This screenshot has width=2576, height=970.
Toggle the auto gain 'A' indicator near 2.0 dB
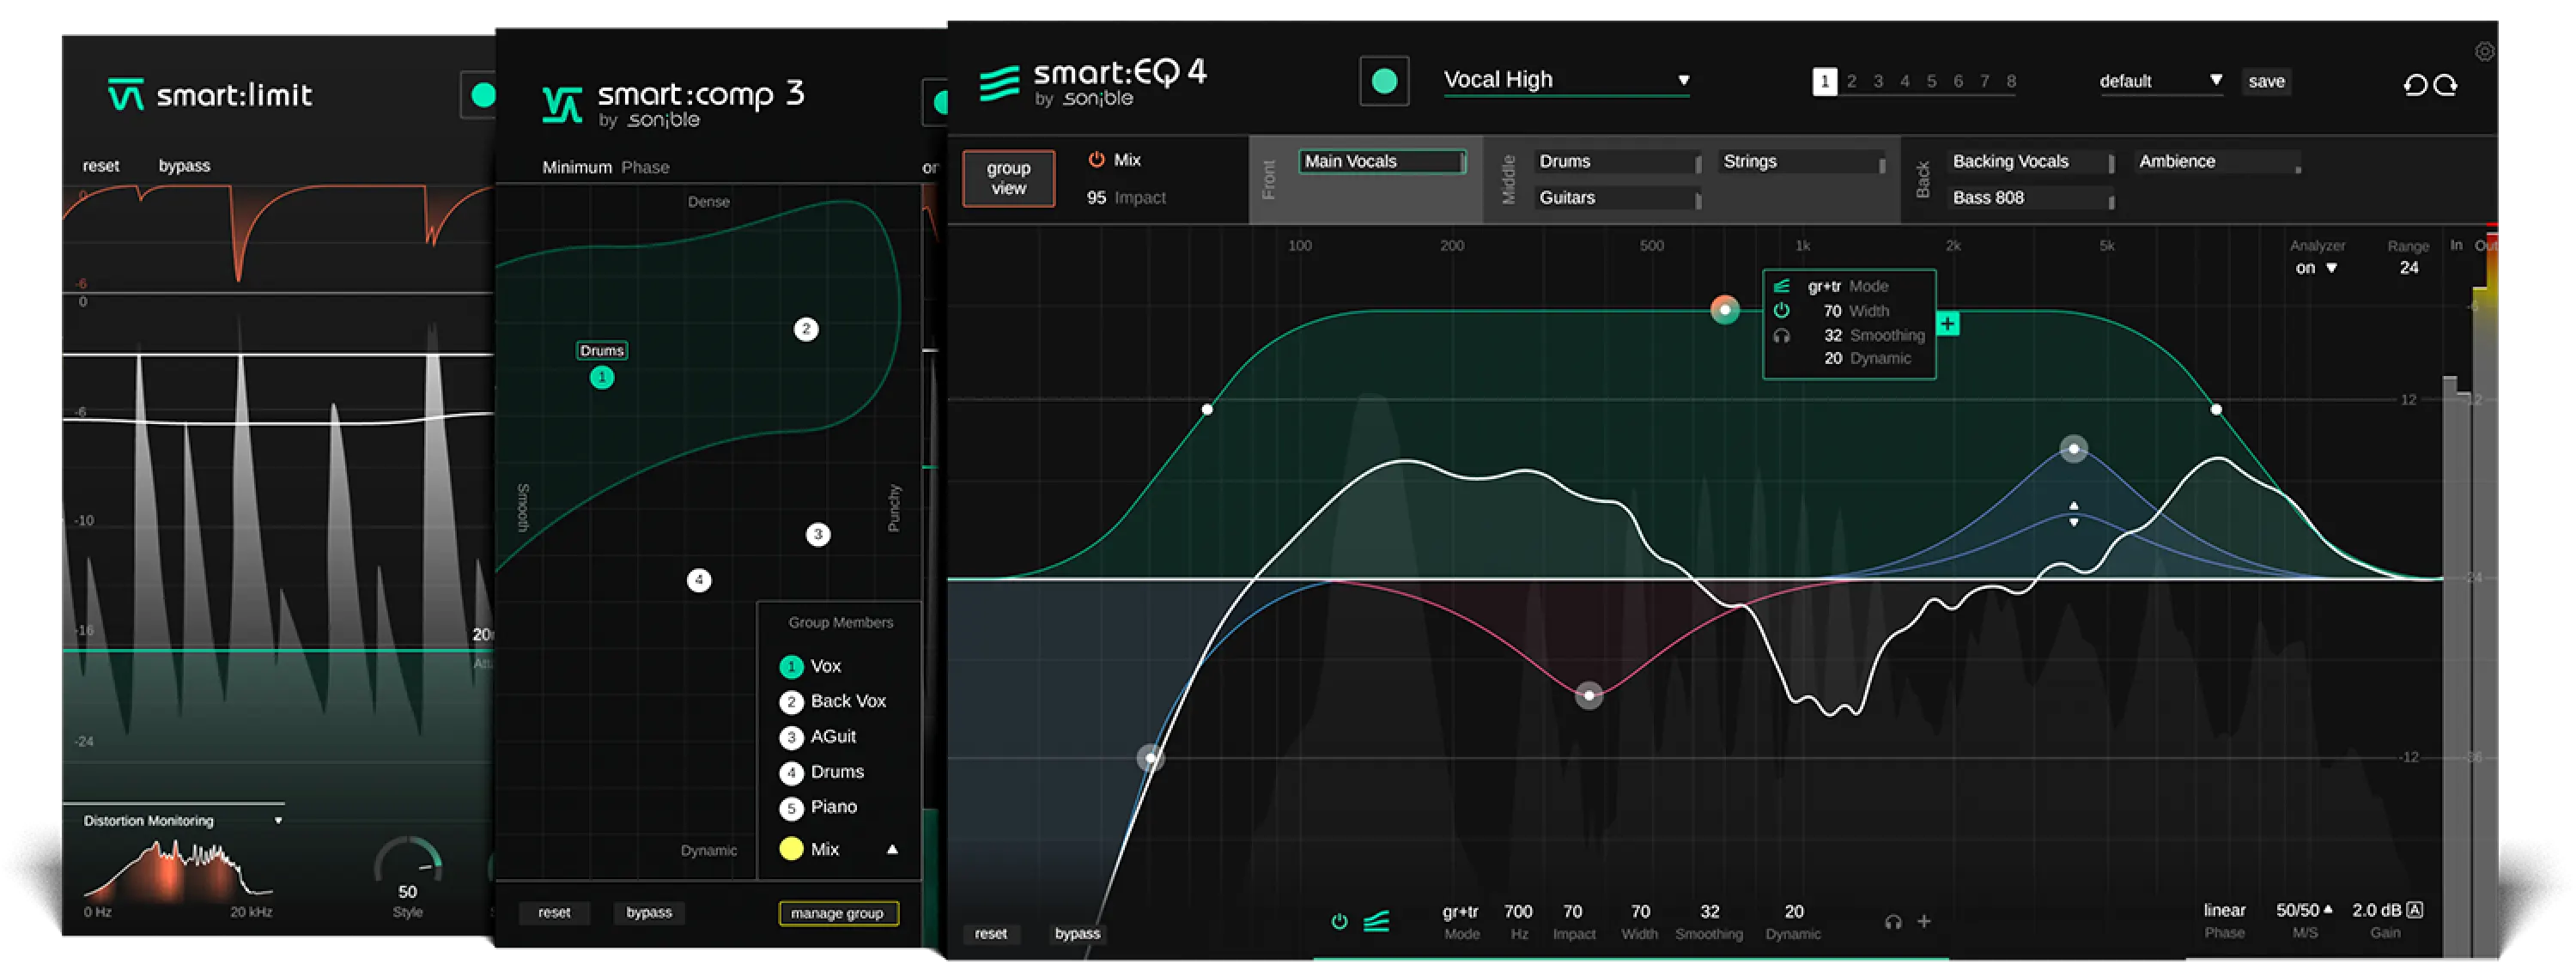(x=2417, y=909)
